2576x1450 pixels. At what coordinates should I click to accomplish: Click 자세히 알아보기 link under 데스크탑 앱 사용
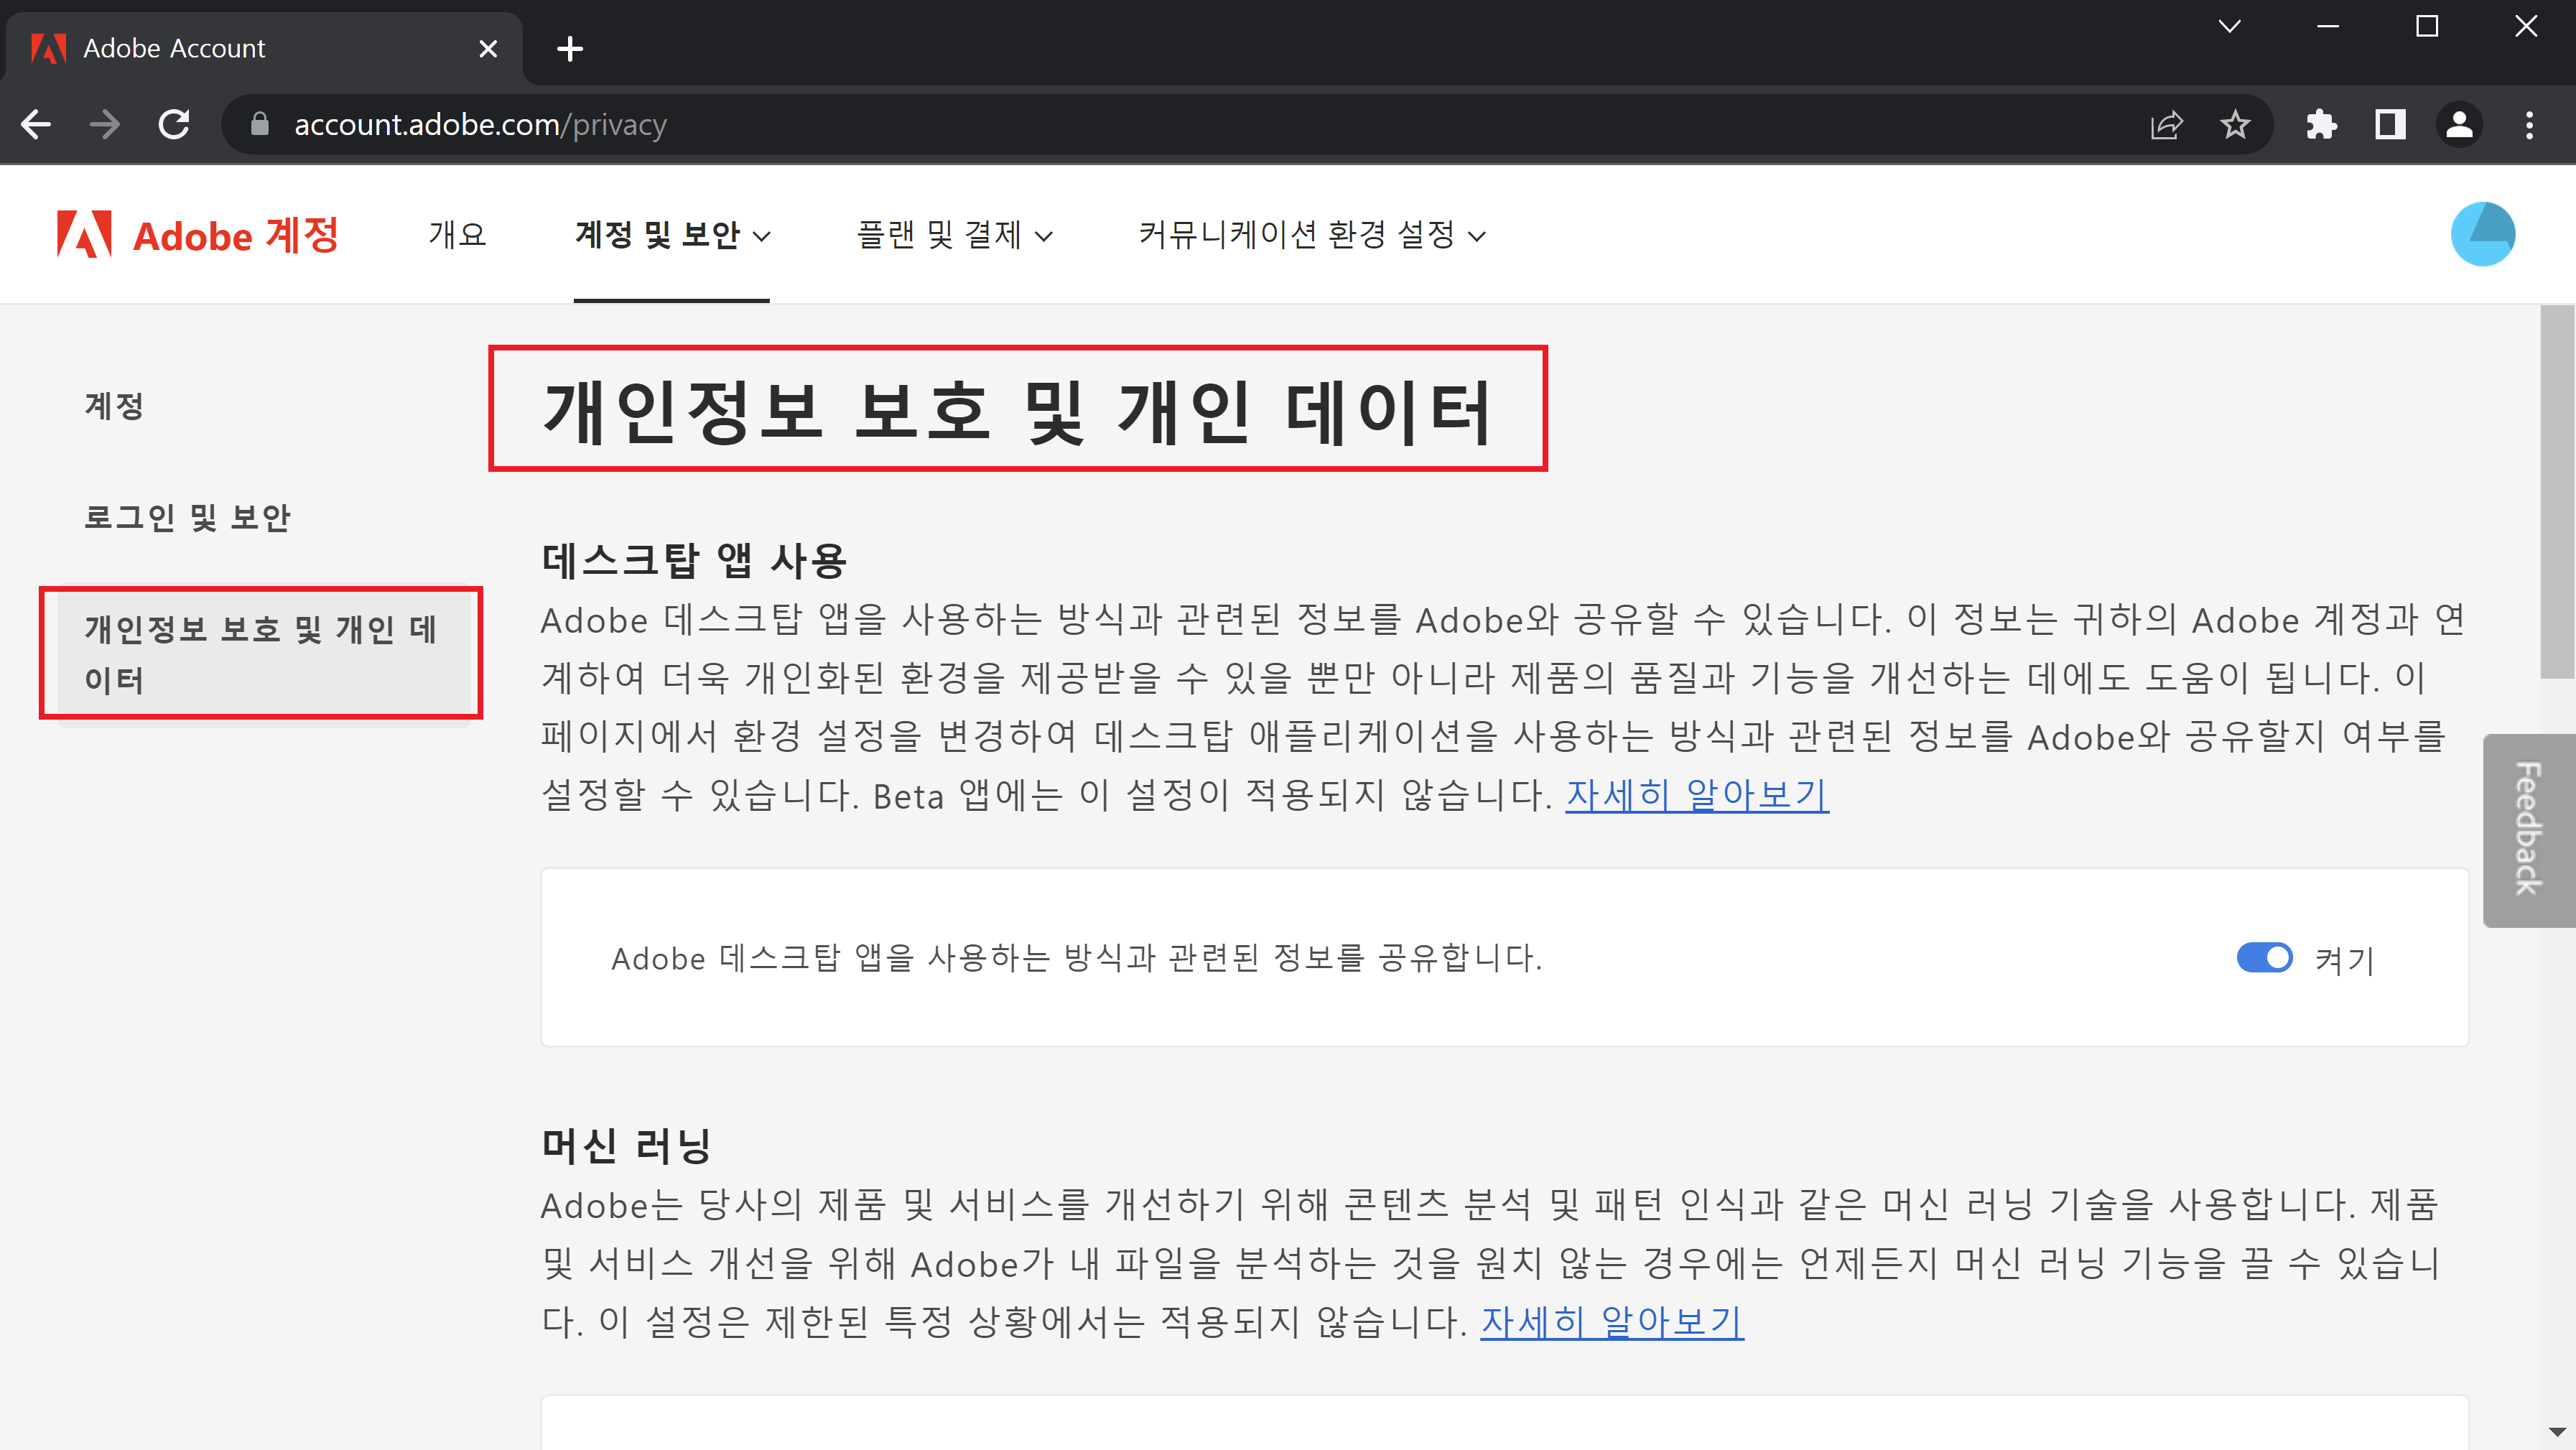(x=1696, y=796)
